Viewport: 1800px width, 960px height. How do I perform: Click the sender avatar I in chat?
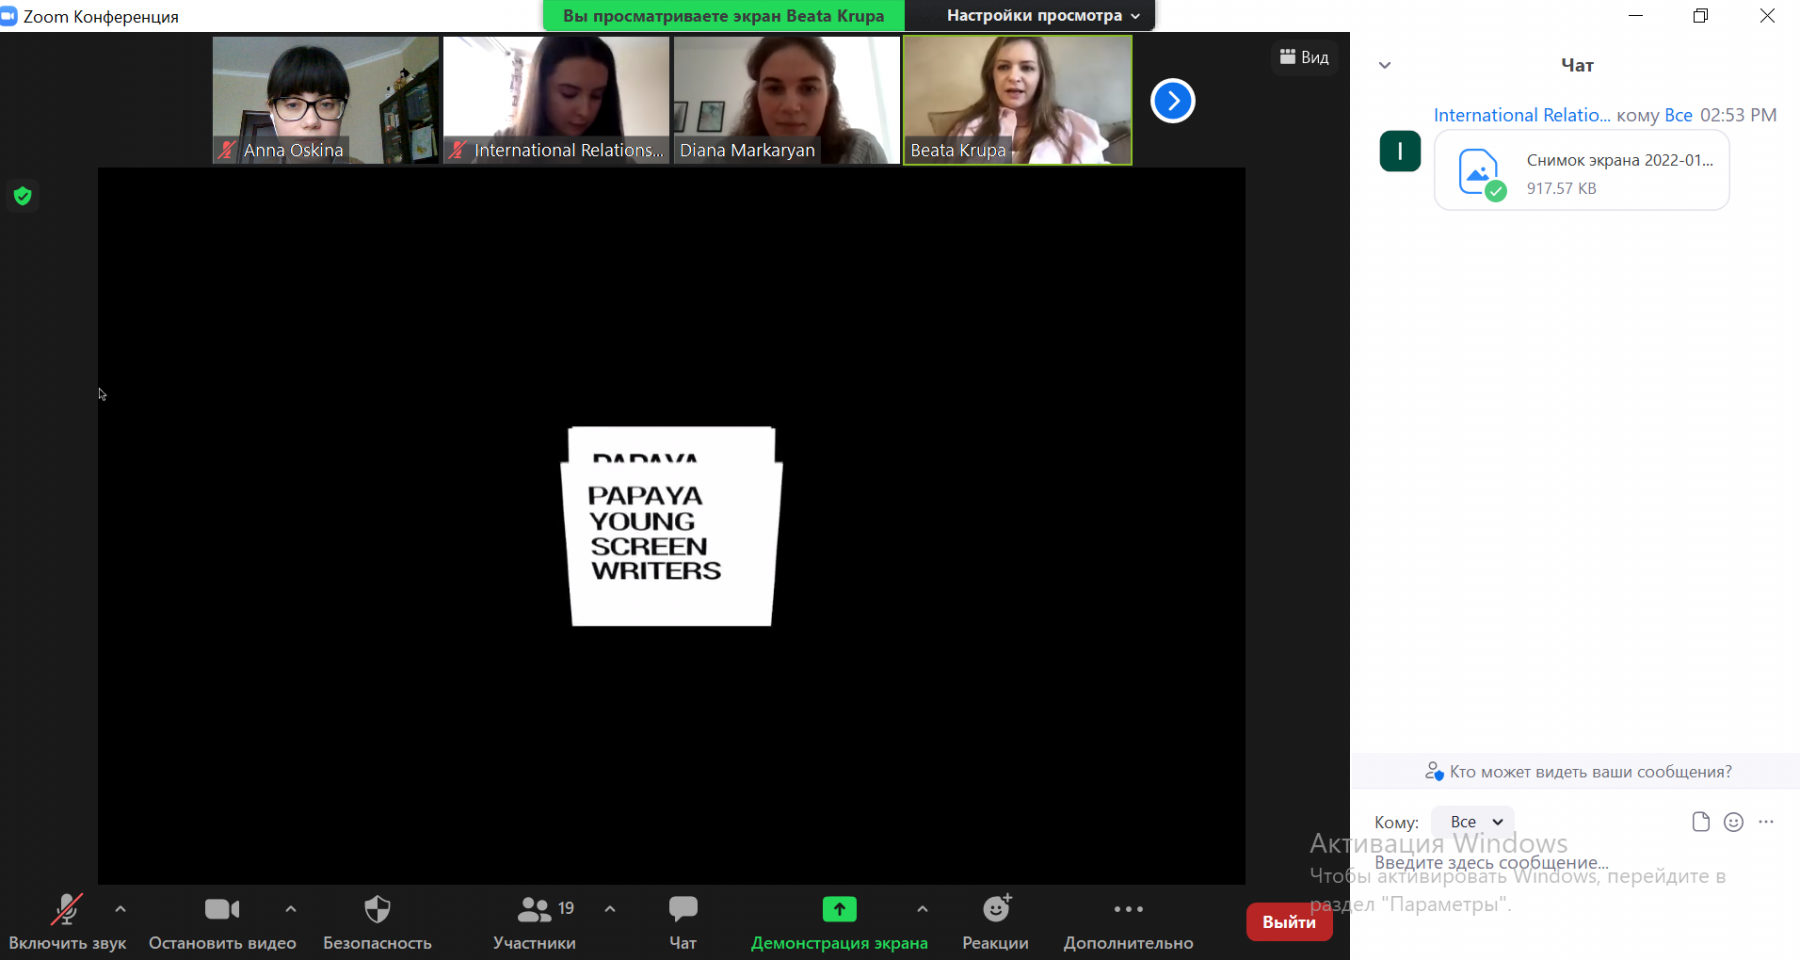click(1400, 152)
